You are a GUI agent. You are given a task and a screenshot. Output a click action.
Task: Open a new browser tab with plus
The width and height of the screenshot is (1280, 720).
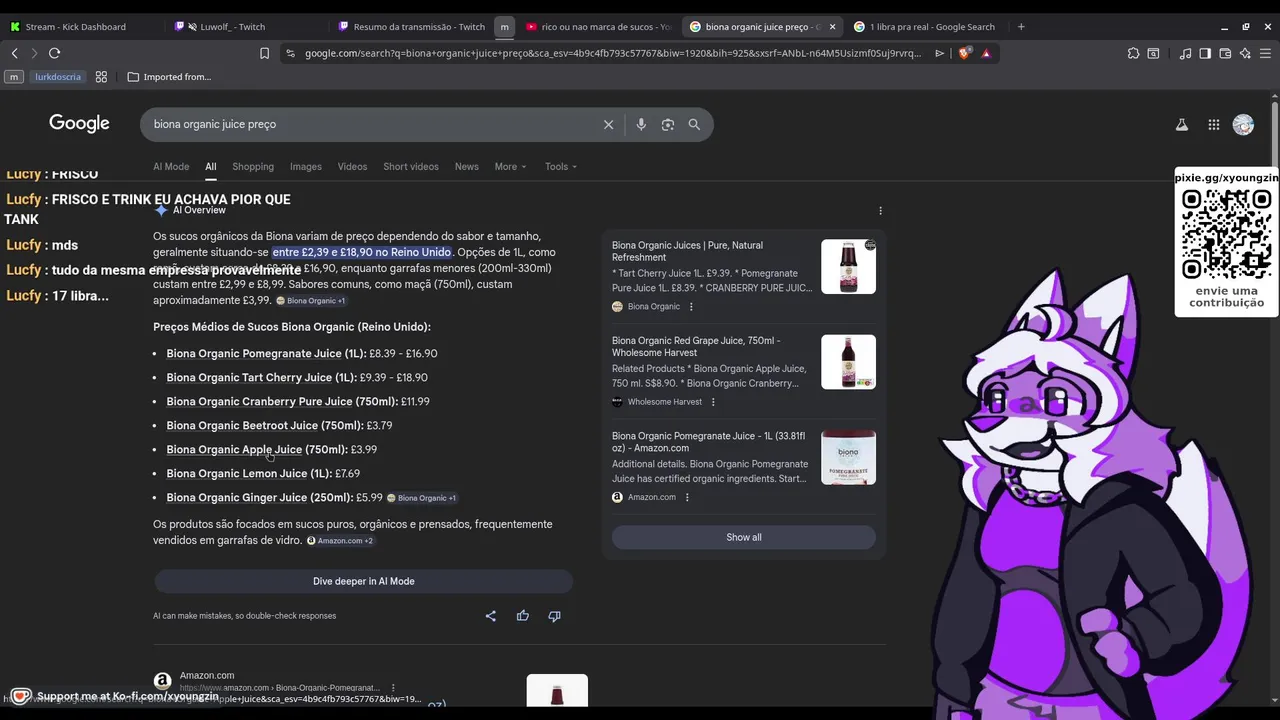point(1021,27)
